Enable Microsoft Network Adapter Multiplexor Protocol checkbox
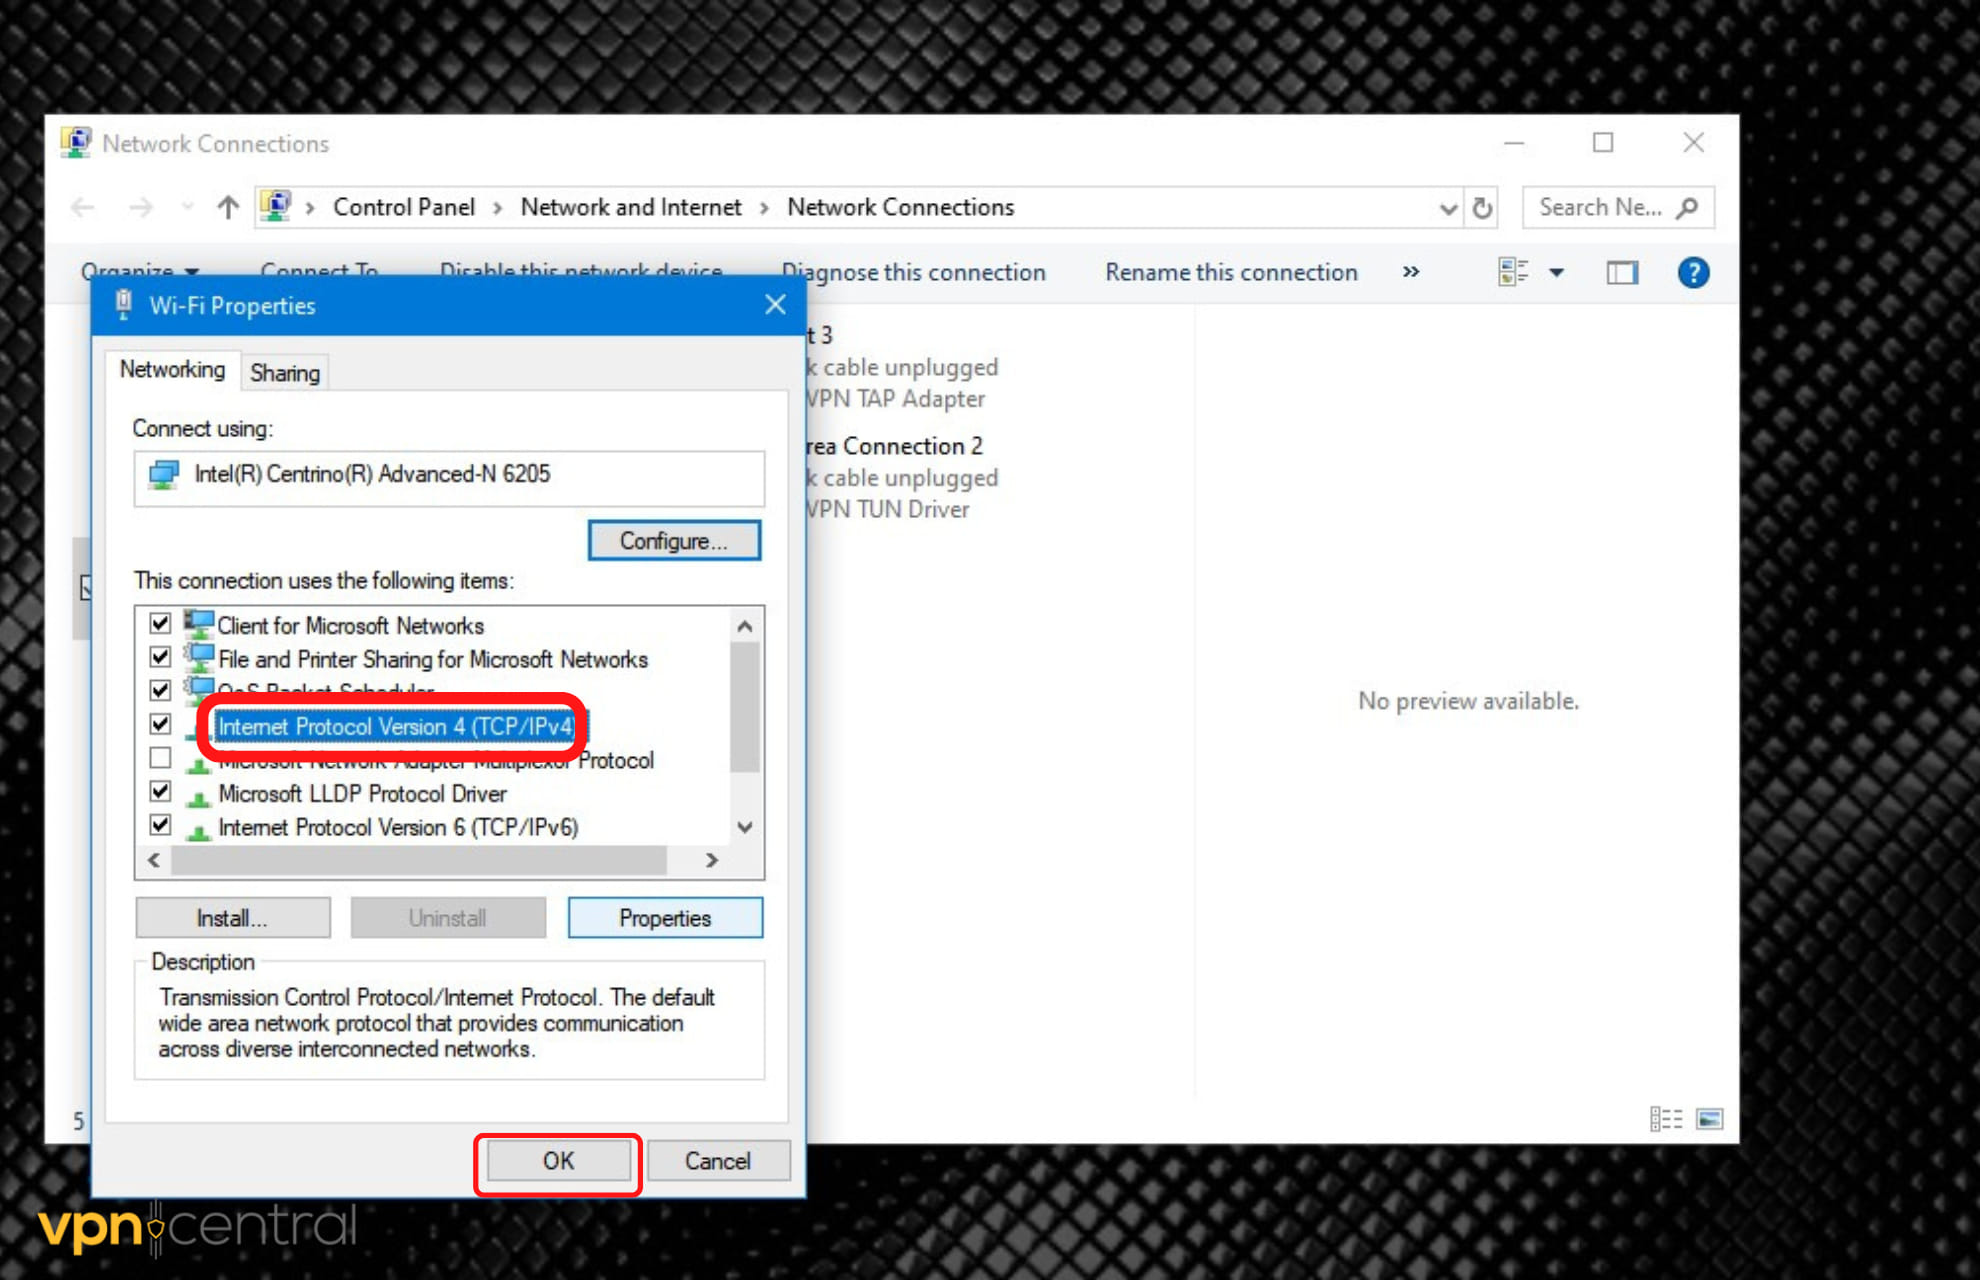The width and height of the screenshot is (1980, 1280). (160, 758)
